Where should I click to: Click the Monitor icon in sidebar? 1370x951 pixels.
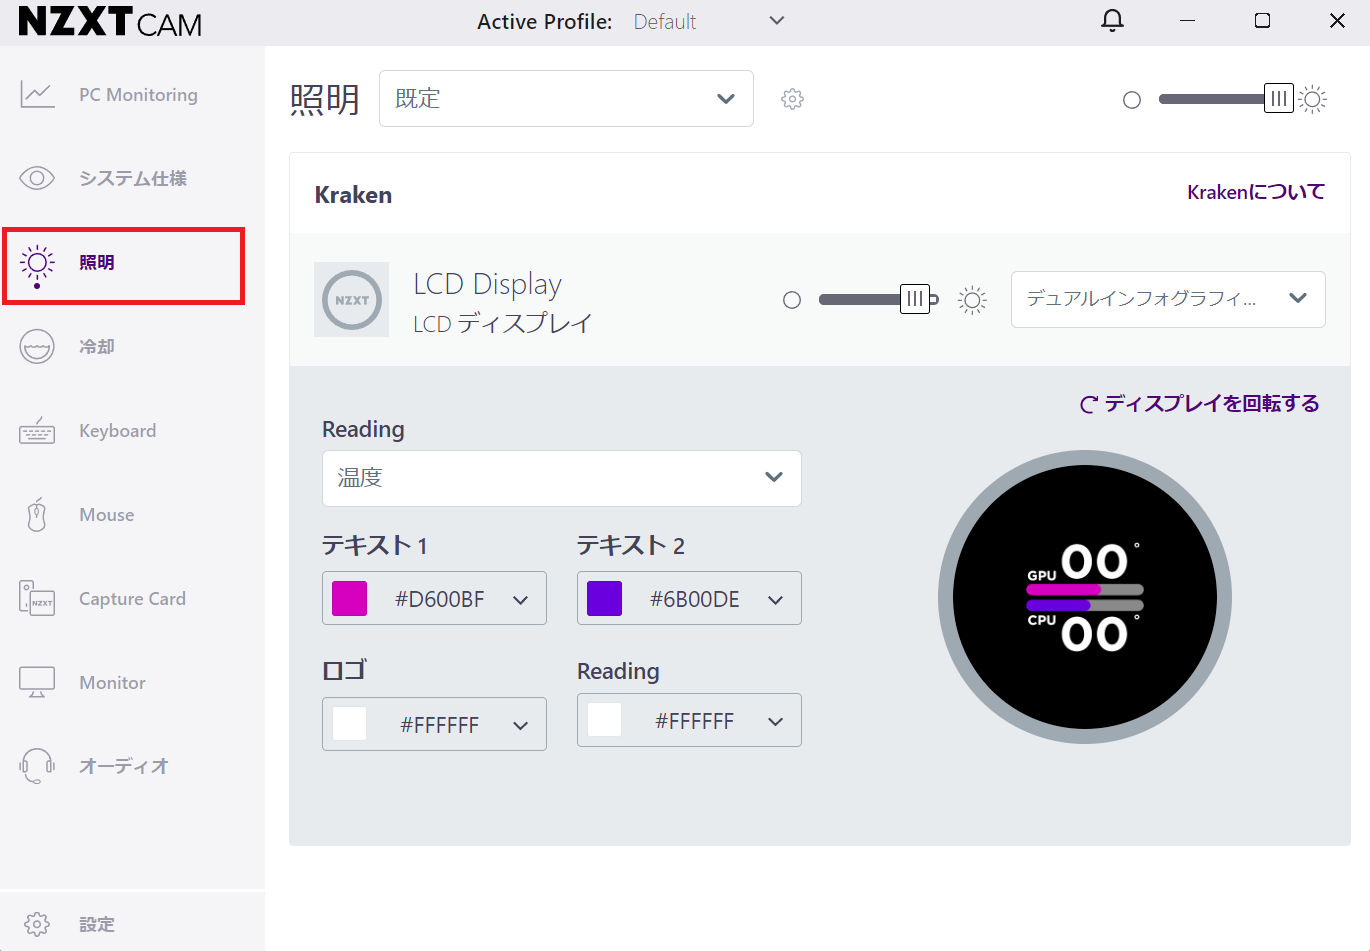click(37, 682)
